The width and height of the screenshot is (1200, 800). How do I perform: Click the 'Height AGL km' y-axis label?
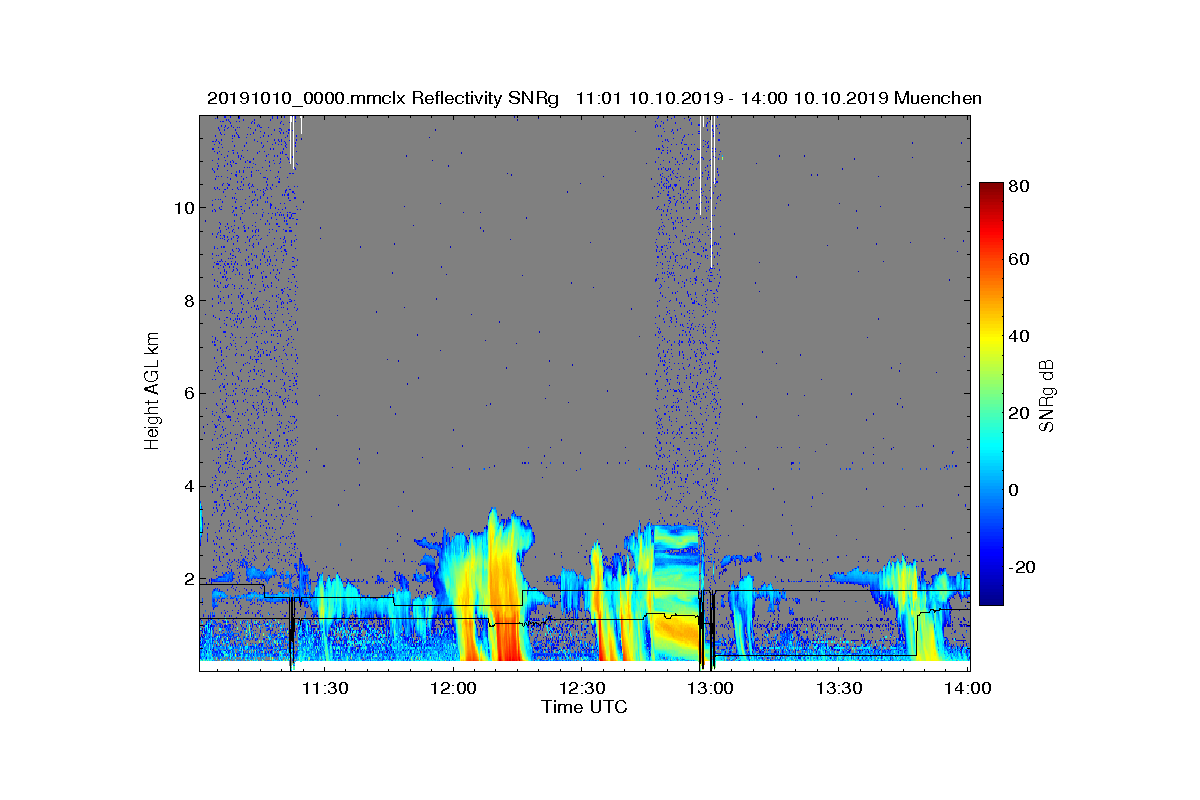click(152, 393)
